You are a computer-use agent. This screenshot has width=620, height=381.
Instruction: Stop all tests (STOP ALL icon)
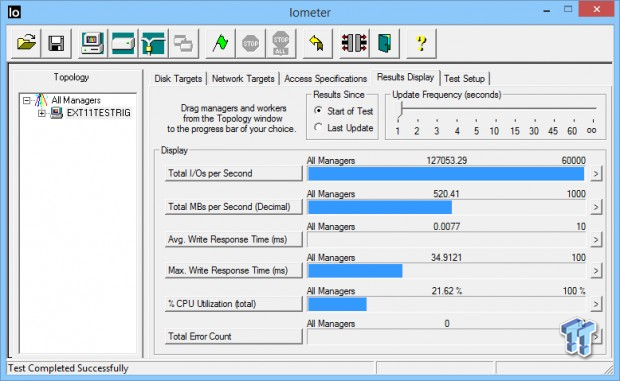coord(281,43)
